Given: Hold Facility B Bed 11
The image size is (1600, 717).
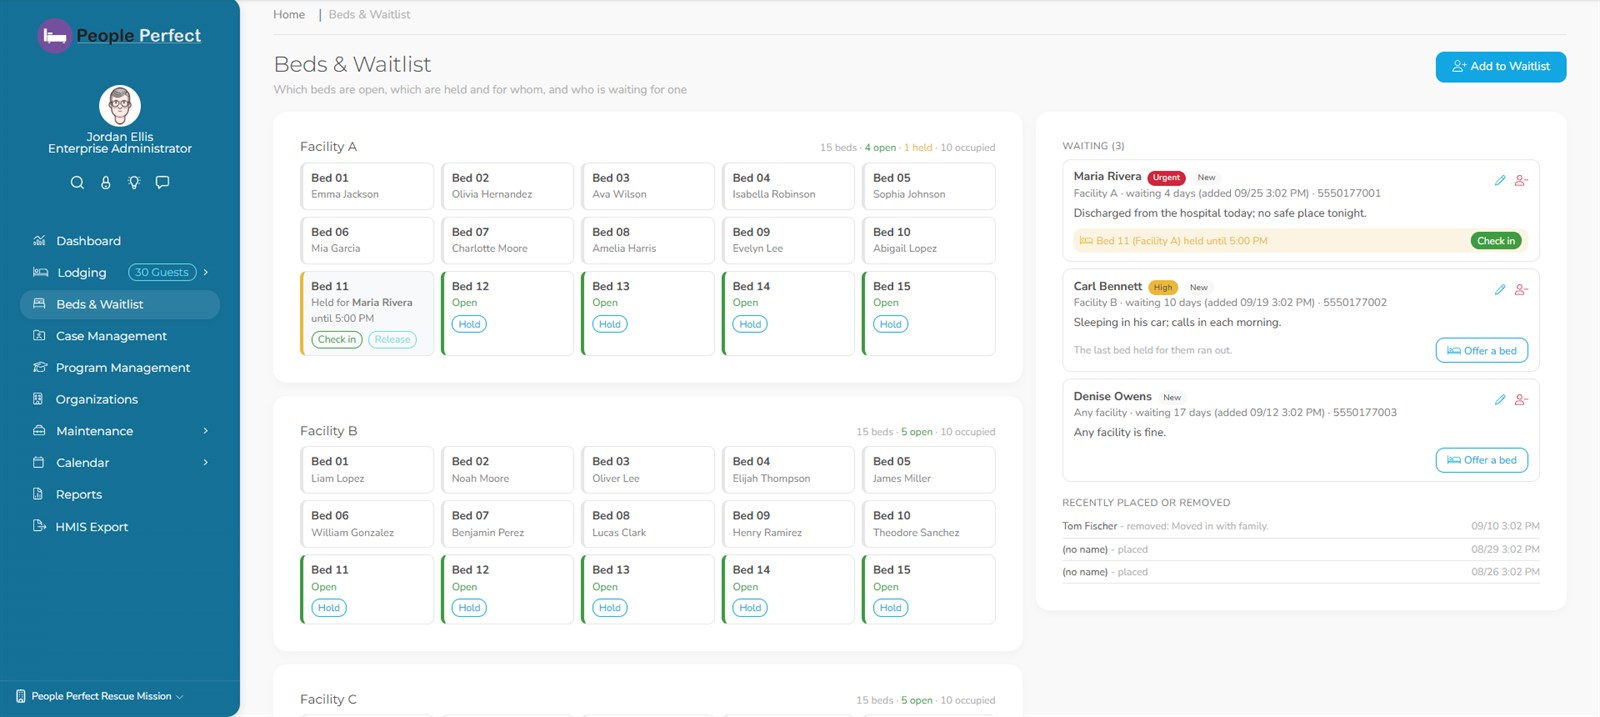Looking at the screenshot, I should 329,608.
